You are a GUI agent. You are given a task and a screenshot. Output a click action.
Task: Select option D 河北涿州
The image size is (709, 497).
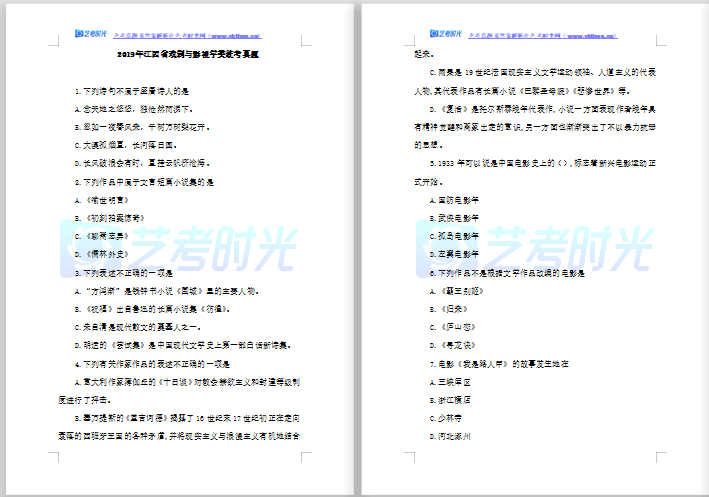tap(456, 435)
